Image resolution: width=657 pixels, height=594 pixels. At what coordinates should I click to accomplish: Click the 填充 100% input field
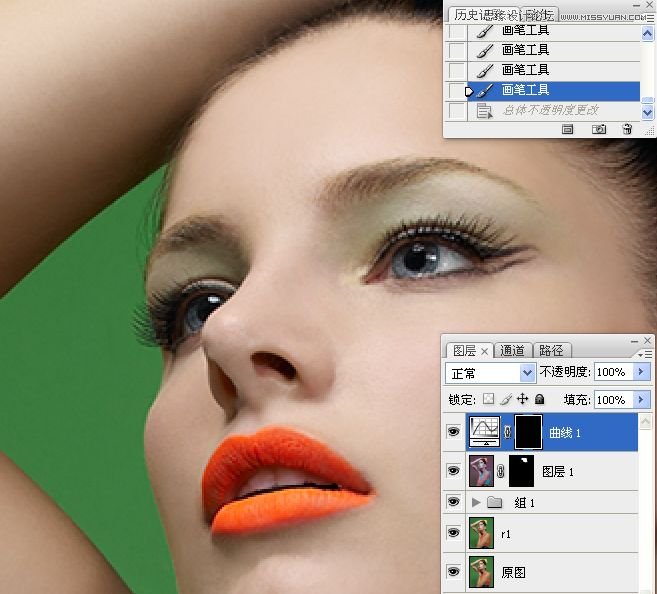614,400
